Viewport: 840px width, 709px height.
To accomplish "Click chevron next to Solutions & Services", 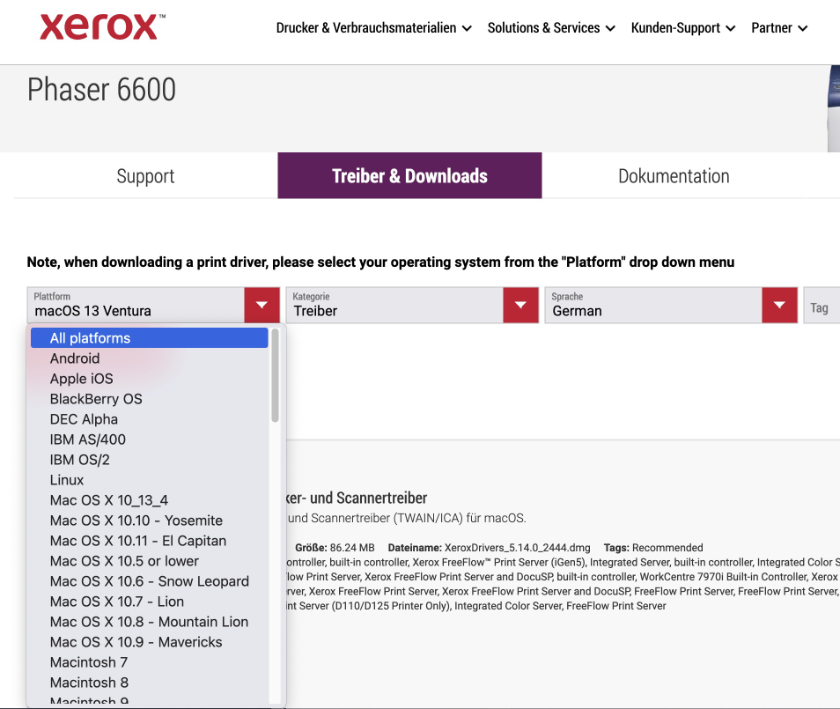I will coord(610,28).
